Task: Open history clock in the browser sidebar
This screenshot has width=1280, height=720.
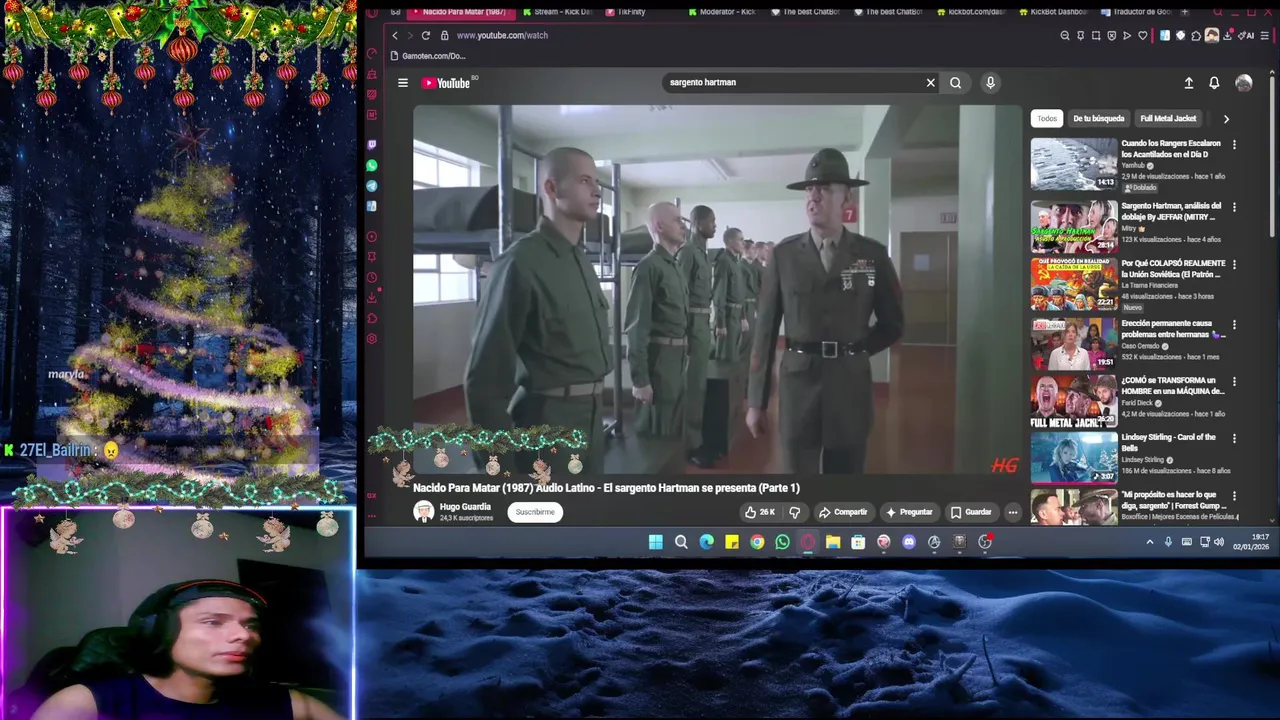Action: (372, 277)
